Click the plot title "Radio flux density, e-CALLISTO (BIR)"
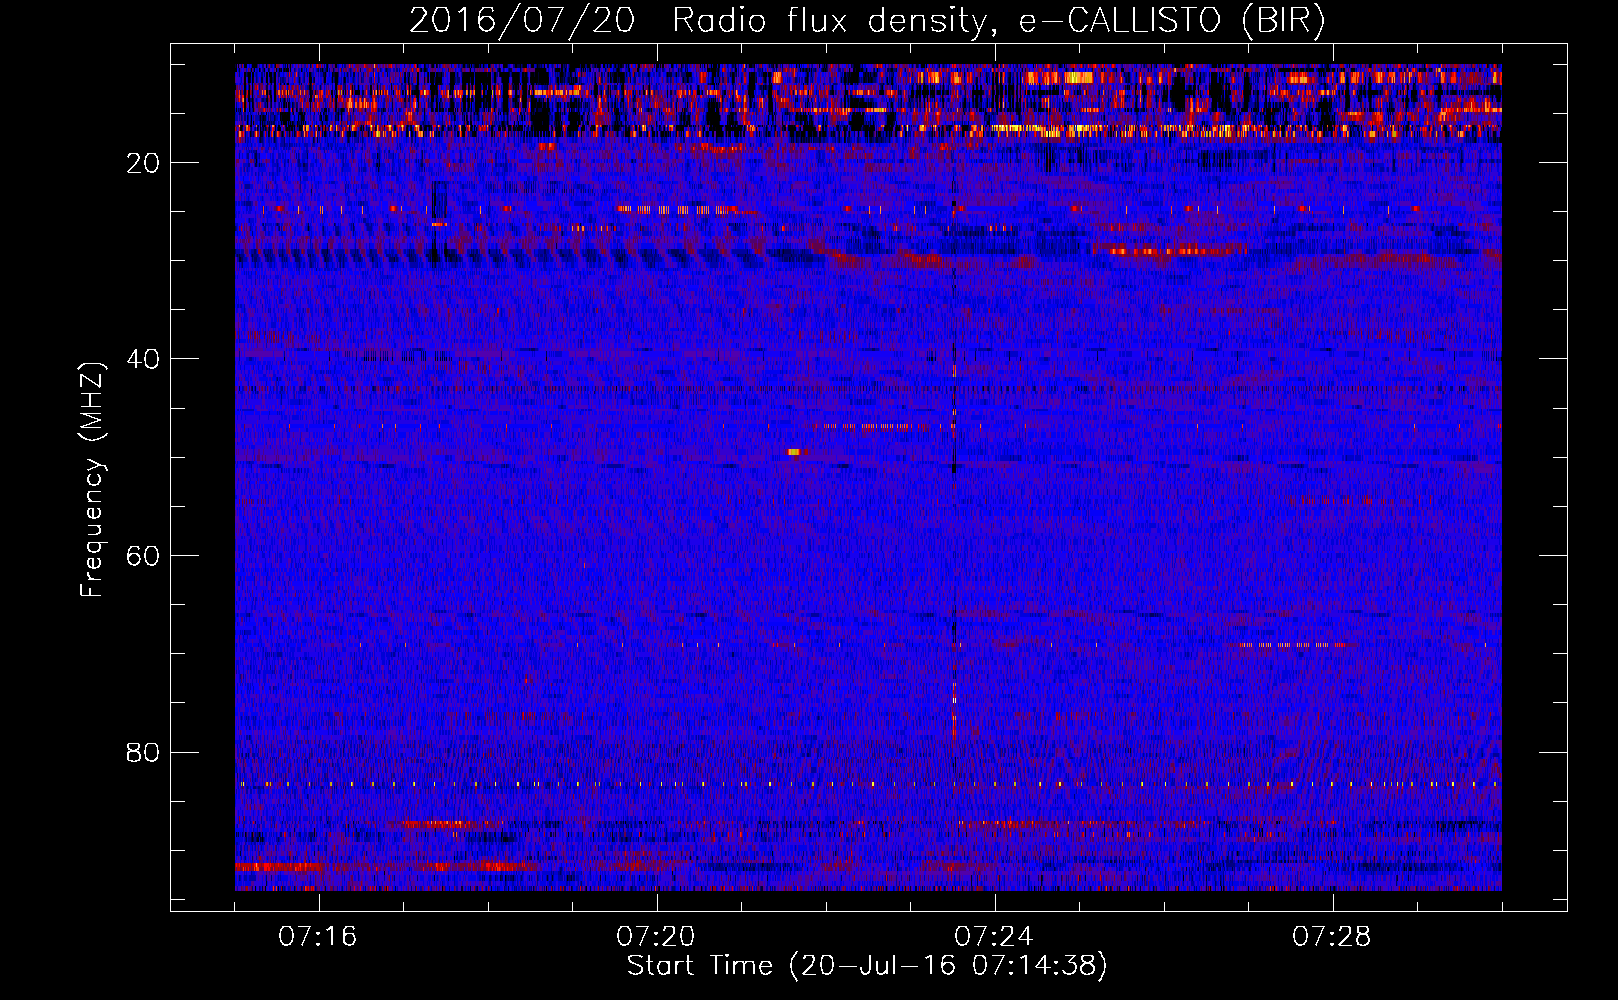 [x=999, y=20]
